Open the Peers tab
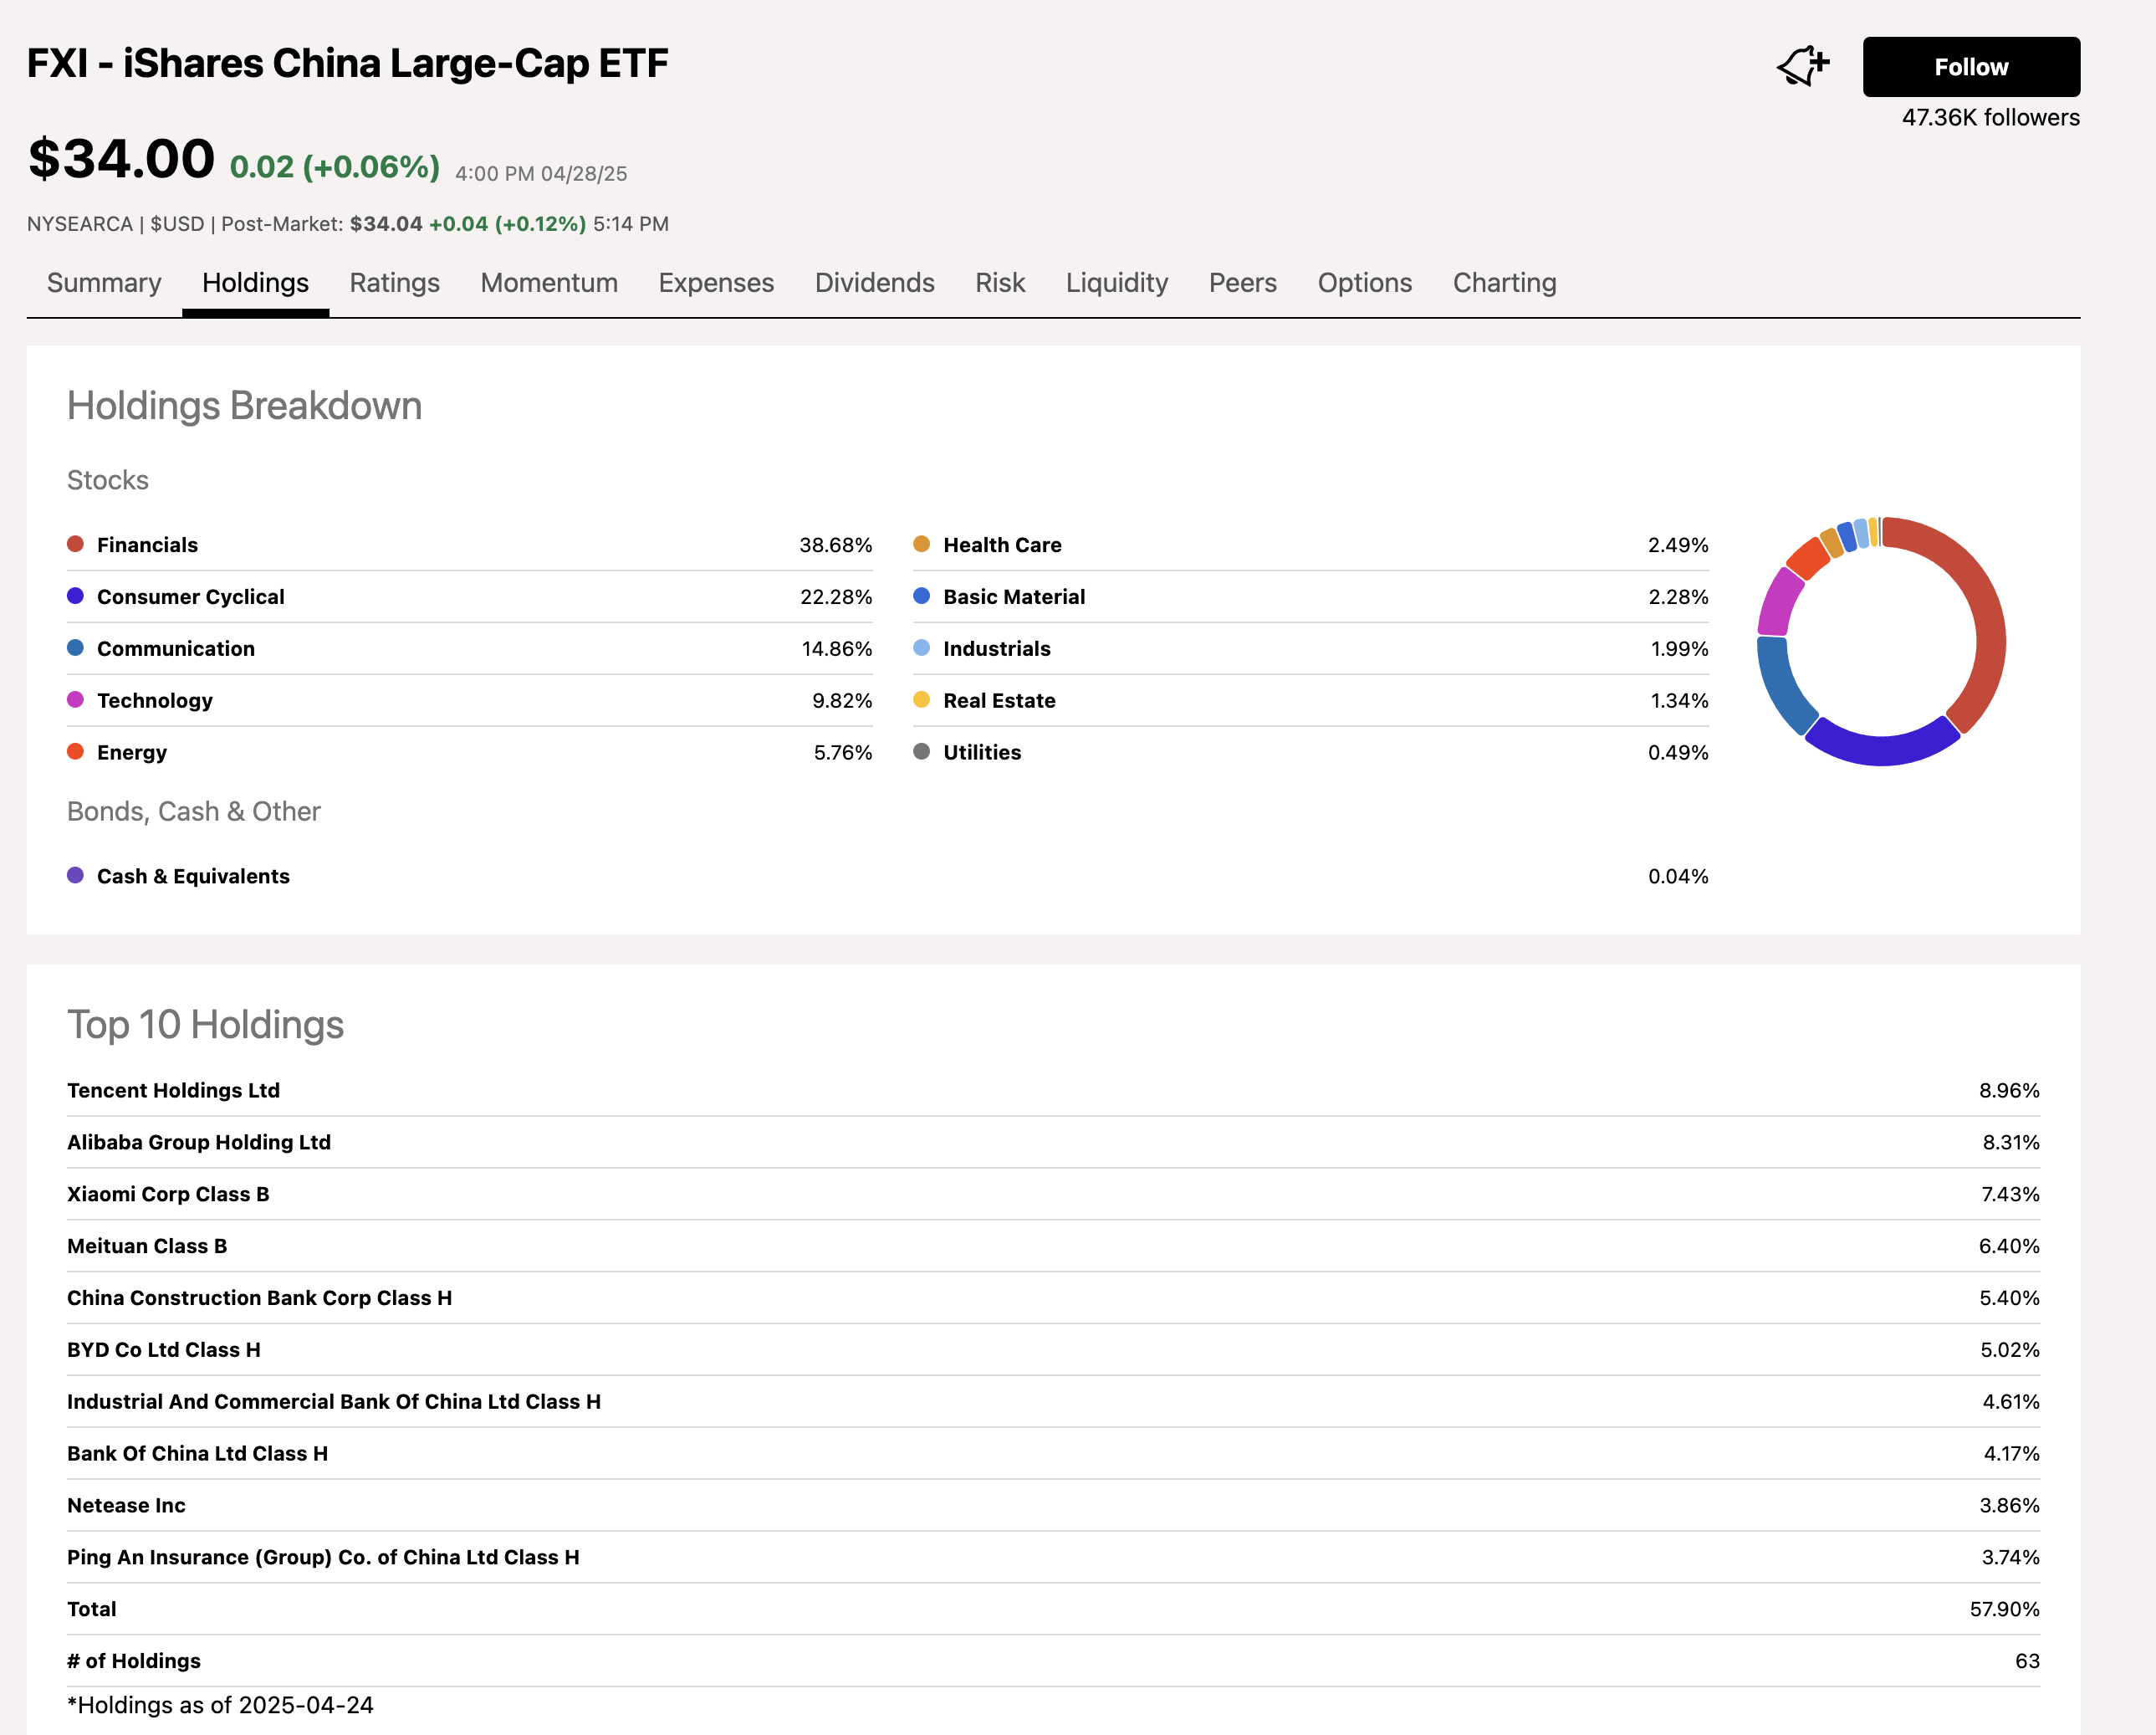The height and width of the screenshot is (1735, 2156). pos(1242,283)
